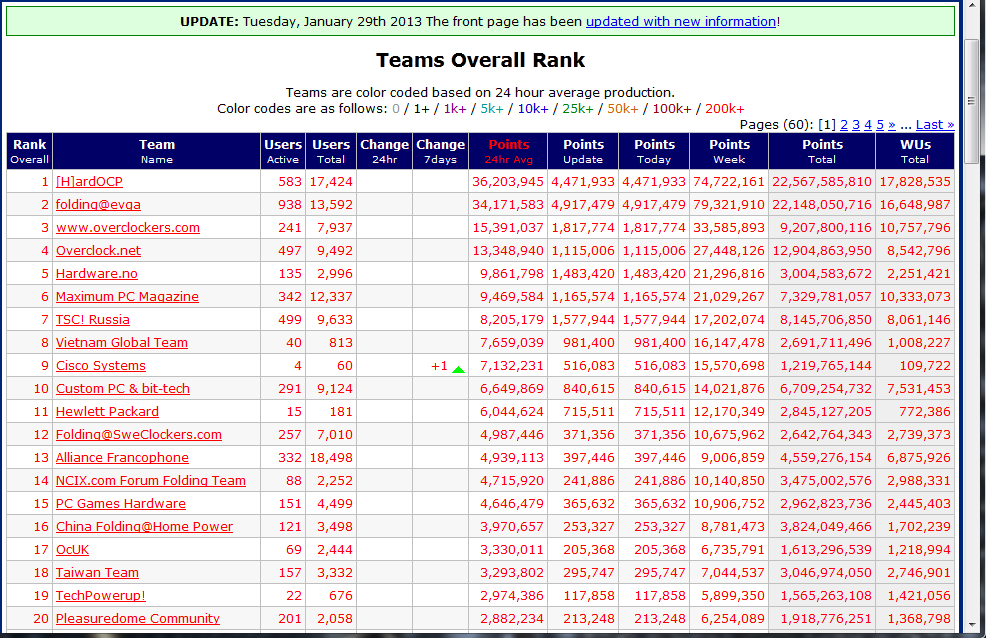The height and width of the screenshot is (638, 986).
Task: Open the OcUK team link
Action: 72,549
